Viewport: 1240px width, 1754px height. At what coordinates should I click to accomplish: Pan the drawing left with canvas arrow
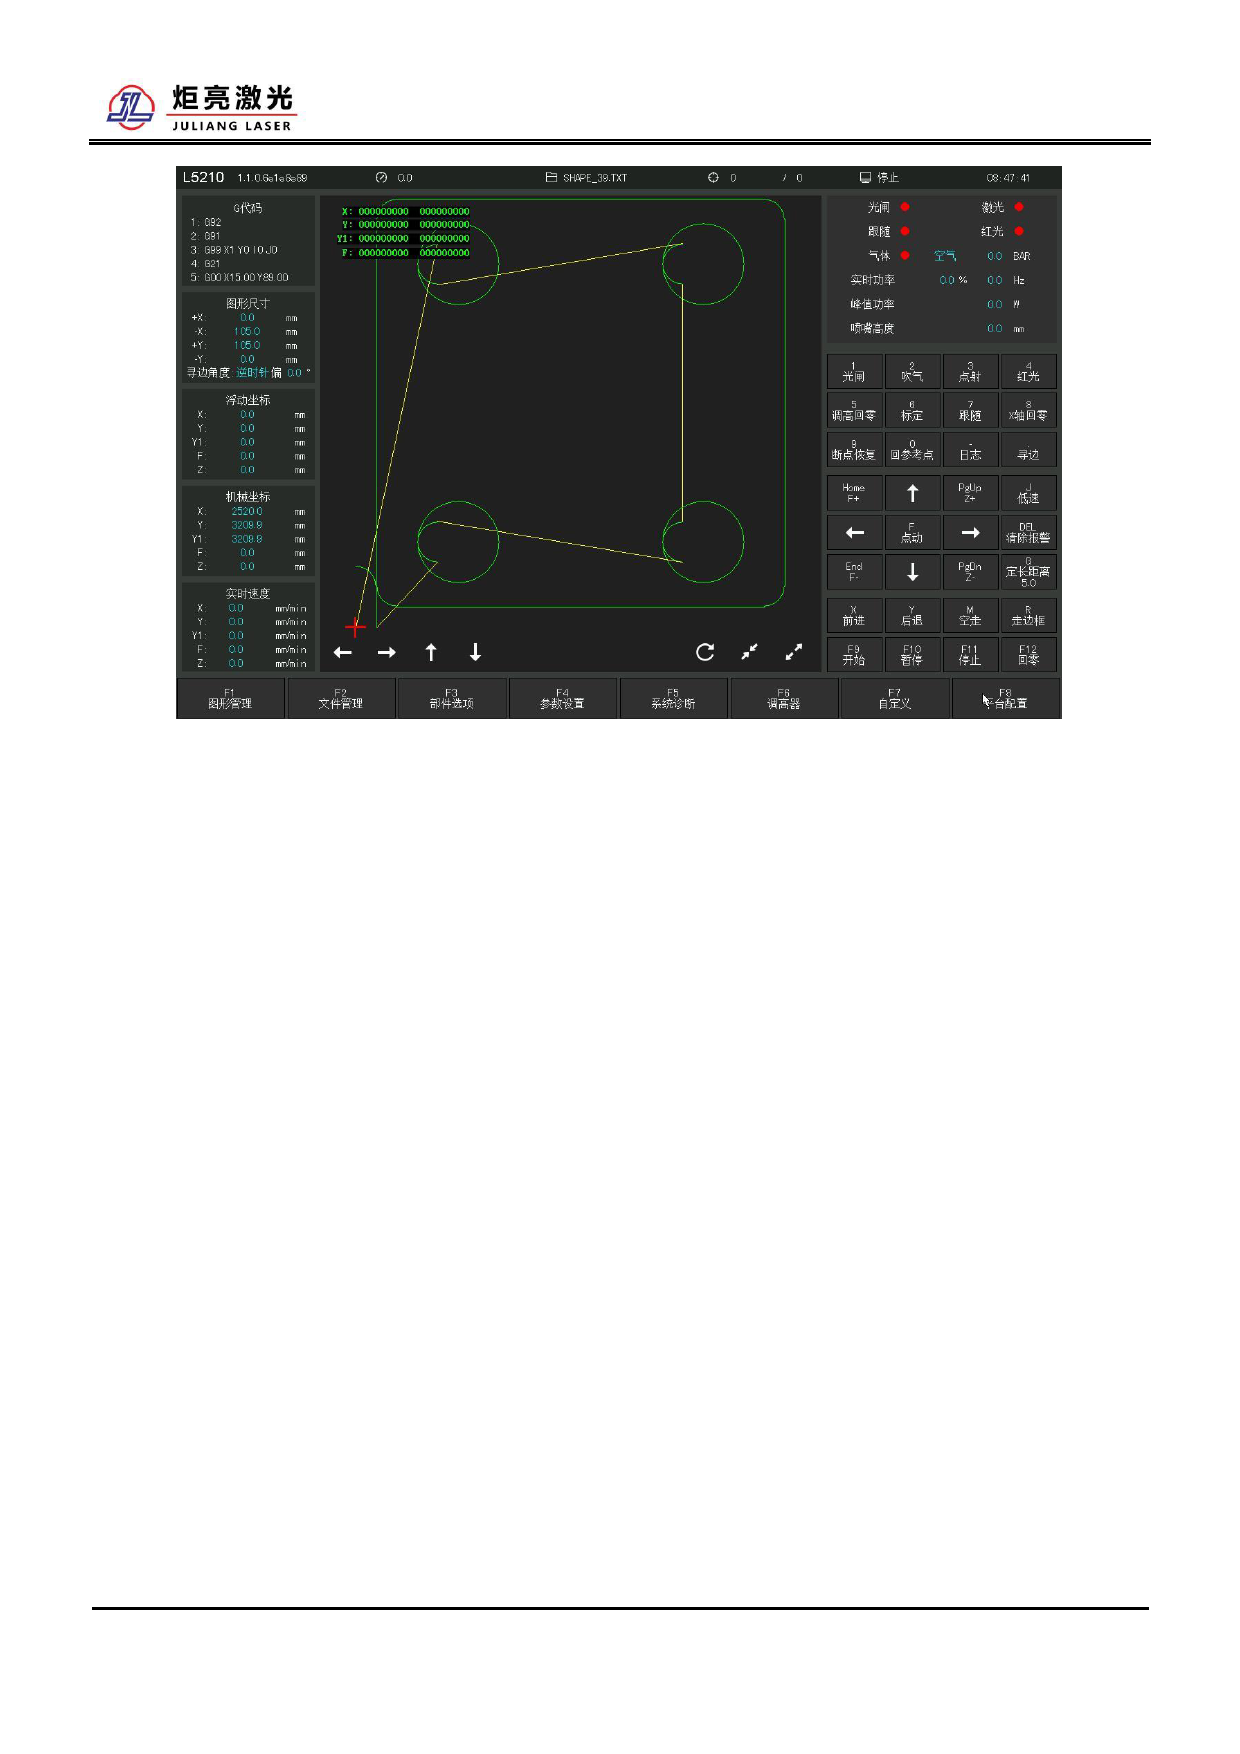point(343,653)
